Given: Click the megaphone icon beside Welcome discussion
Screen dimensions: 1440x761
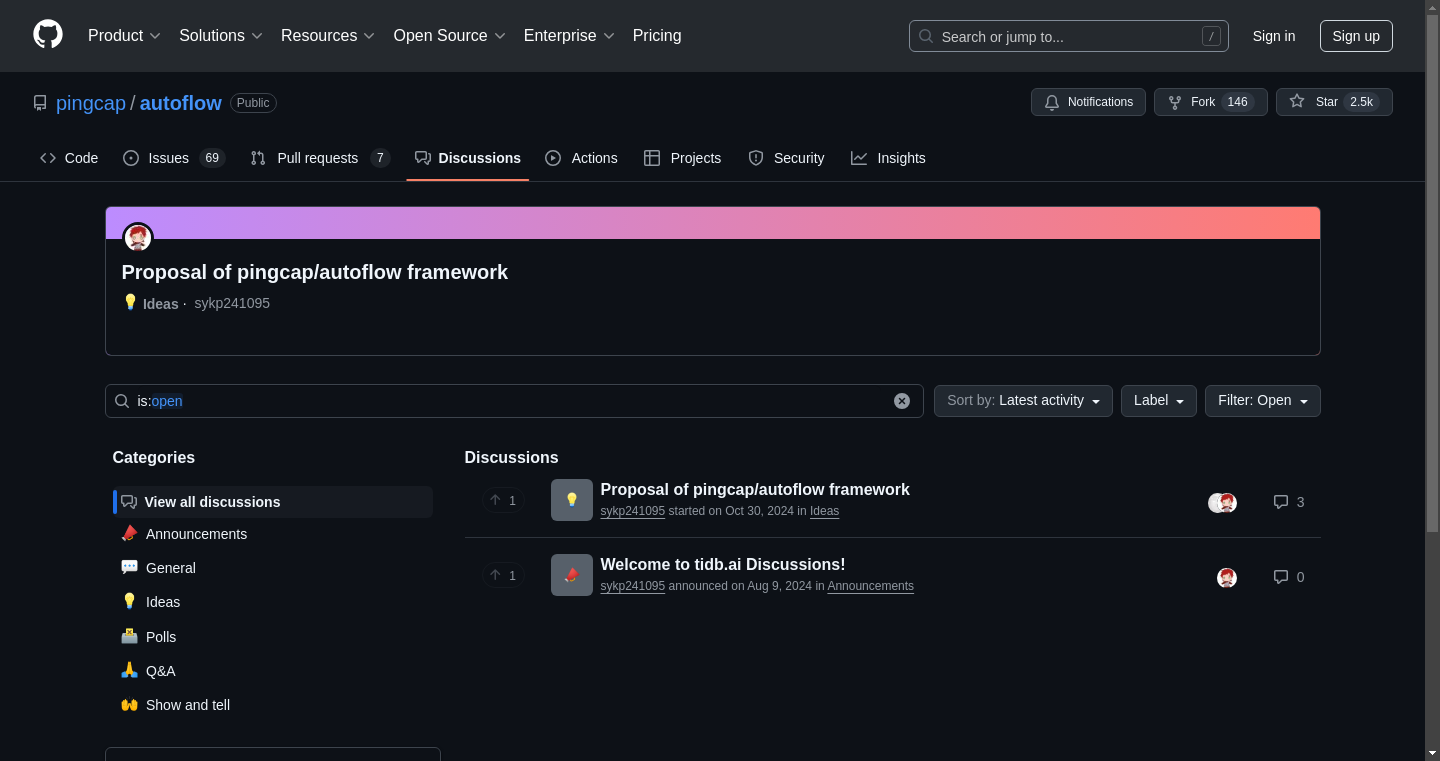Looking at the screenshot, I should tap(572, 575).
